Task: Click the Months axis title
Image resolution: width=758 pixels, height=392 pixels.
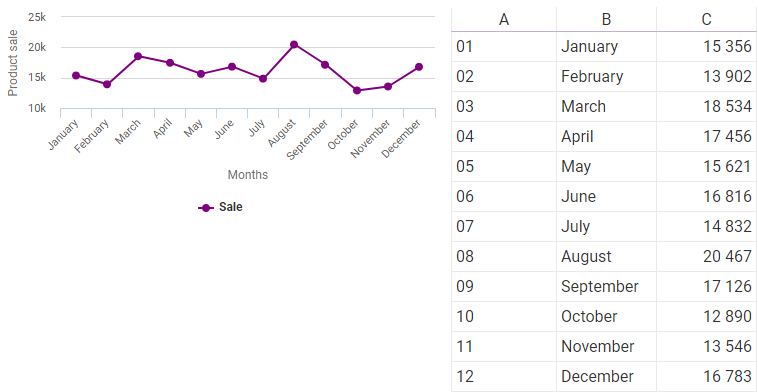Action: coord(248,174)
